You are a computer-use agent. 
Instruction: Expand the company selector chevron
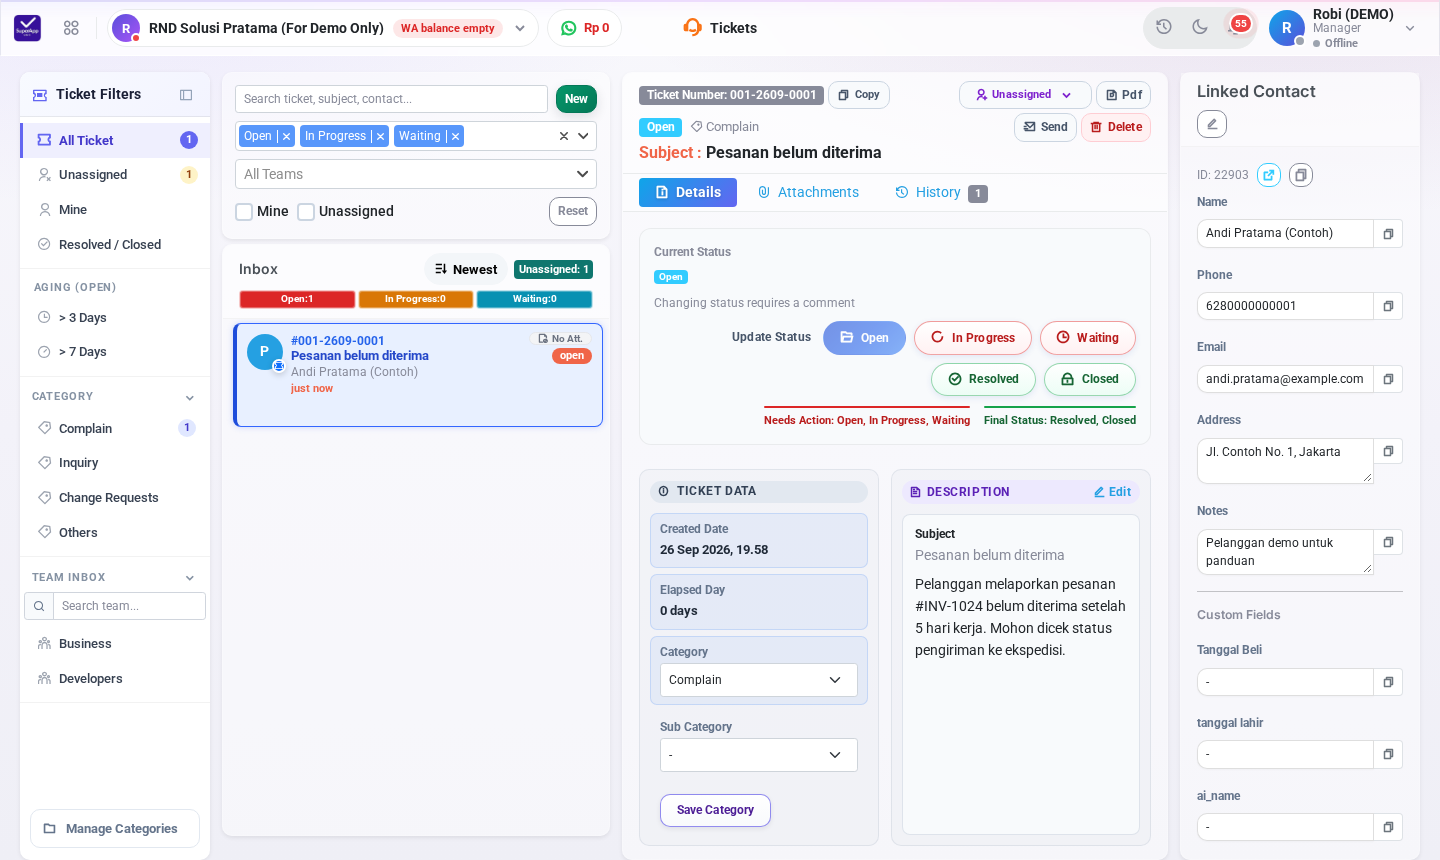point(520,28)
